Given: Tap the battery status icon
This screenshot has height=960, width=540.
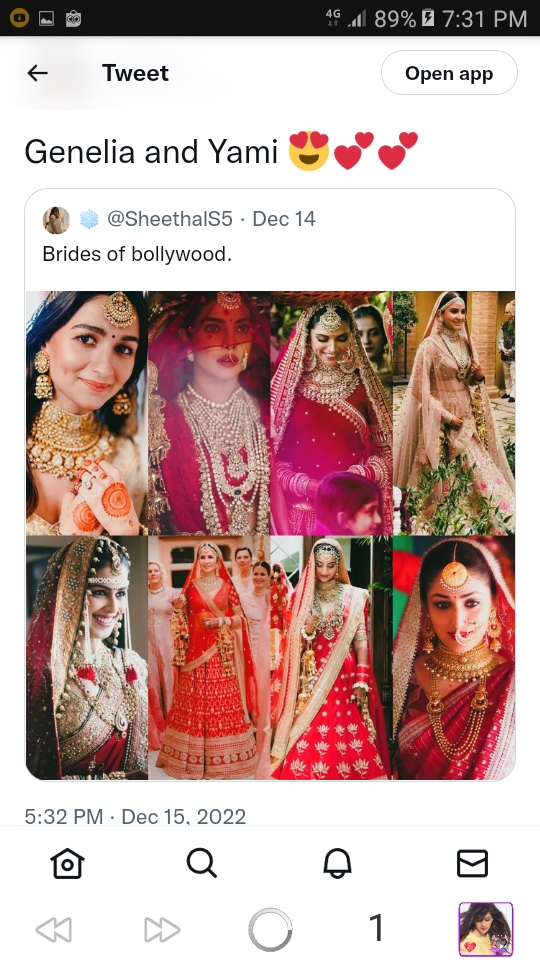Looking at the screenshot, I should tap(428, 18).
